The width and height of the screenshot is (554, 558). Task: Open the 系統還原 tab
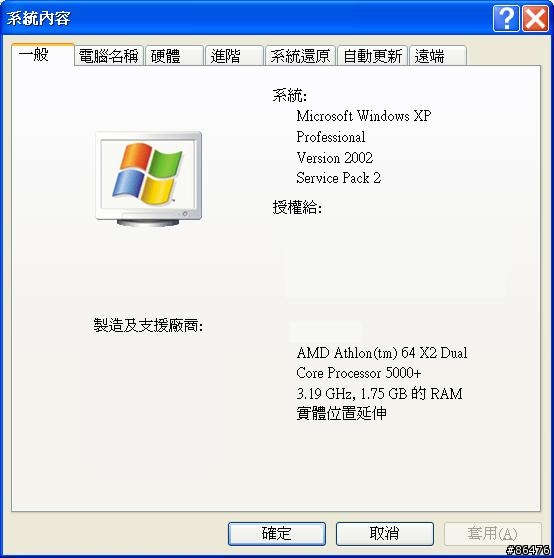tap(300, 56)
